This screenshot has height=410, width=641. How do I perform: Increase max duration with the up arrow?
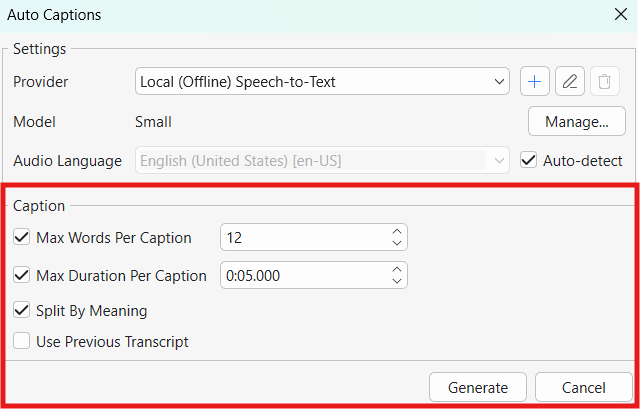pyautogui.click(x=397, y=269)
